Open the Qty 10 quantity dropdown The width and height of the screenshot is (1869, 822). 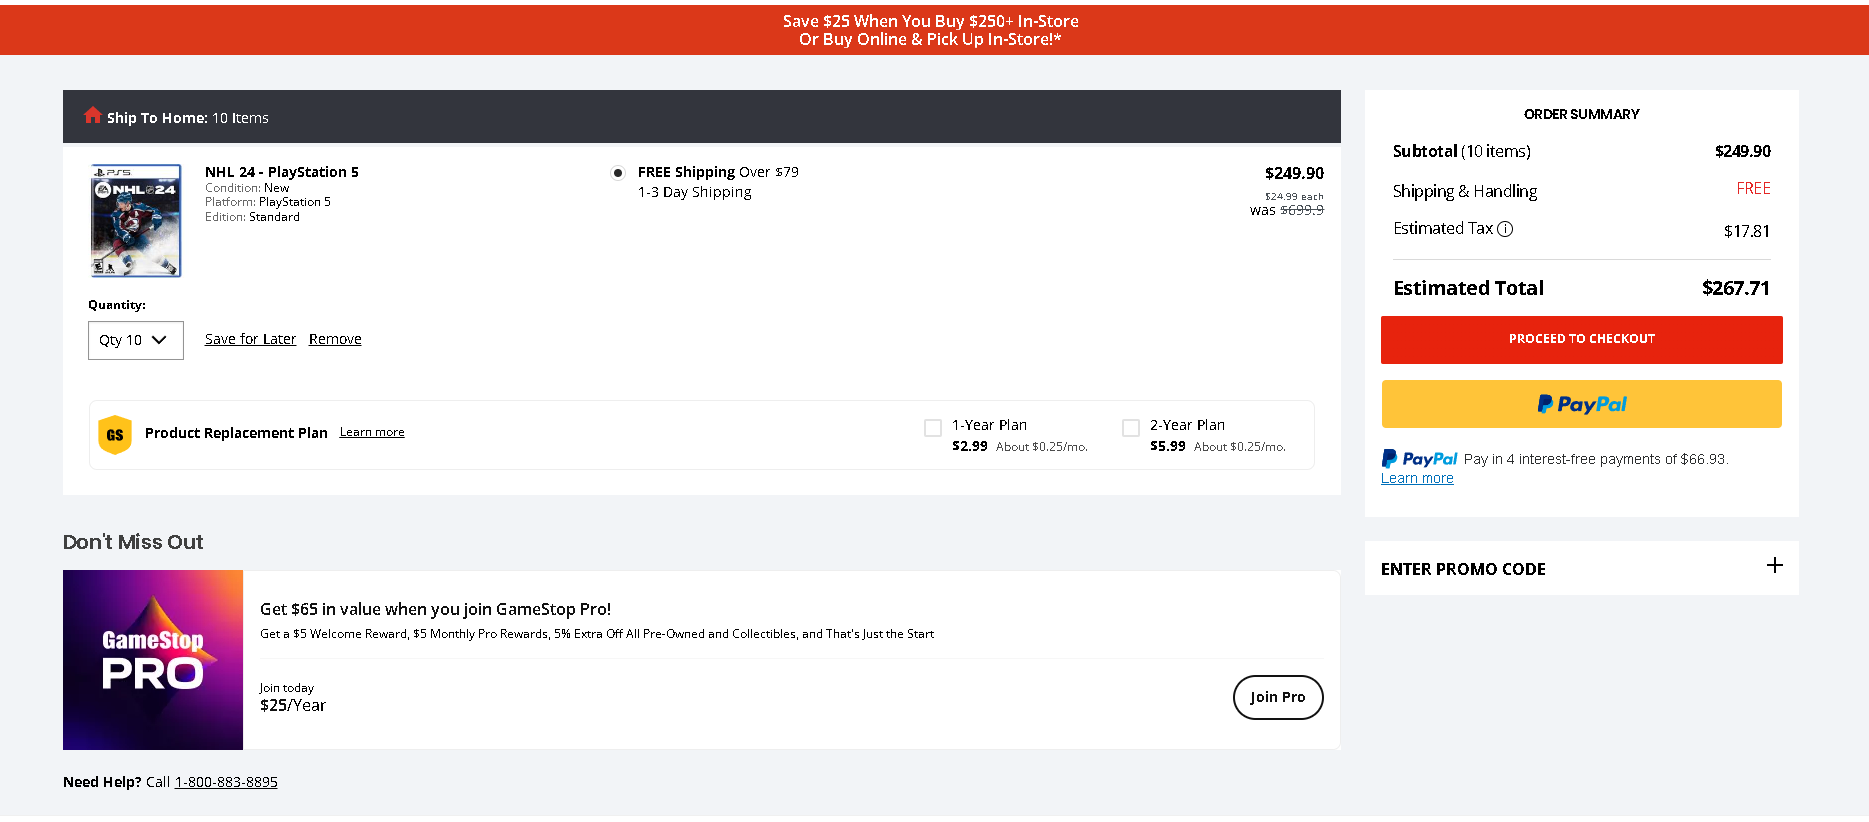136,340
